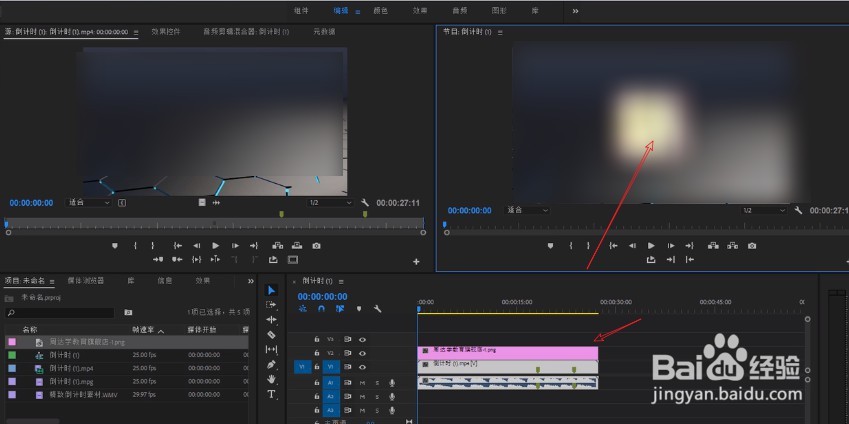Click Extract button in Program monitor
849x424 pixels.
[x=732, y=246]
